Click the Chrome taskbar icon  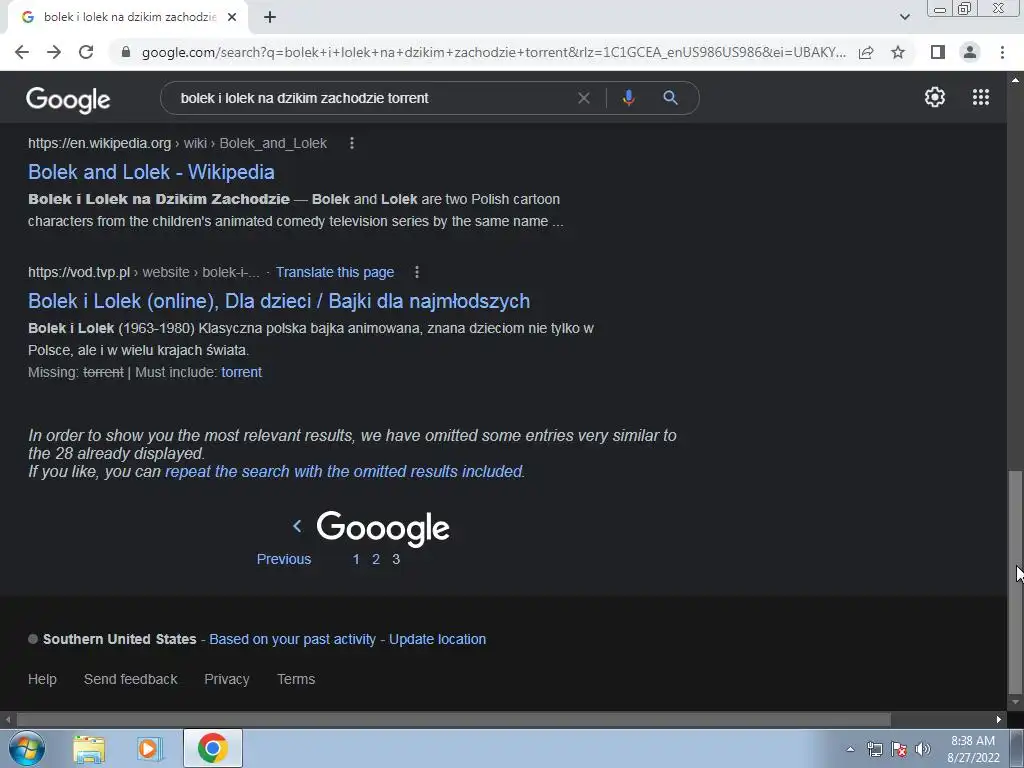point(213,748)
